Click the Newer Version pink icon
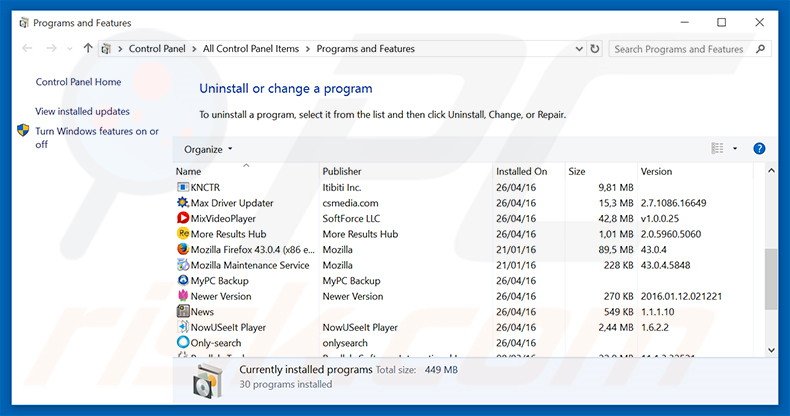Screen dimensions: 790x416 click(x=182, y=296)
